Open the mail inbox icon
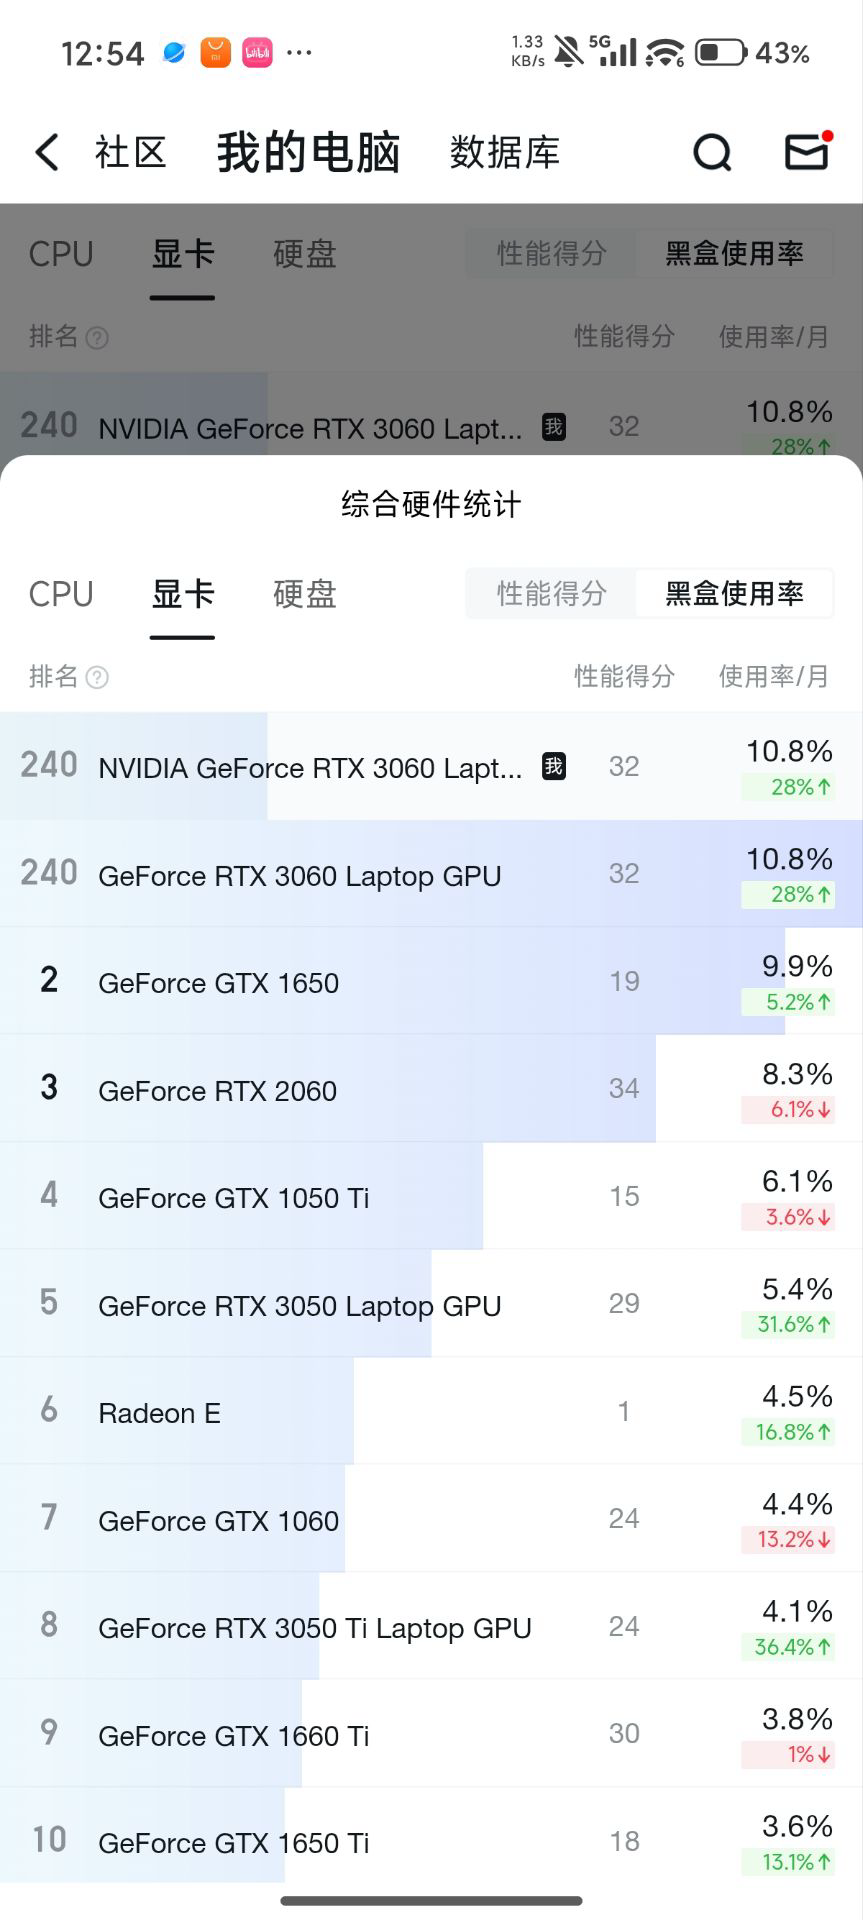Viewport: 863px width, 1920px height. 807,152
